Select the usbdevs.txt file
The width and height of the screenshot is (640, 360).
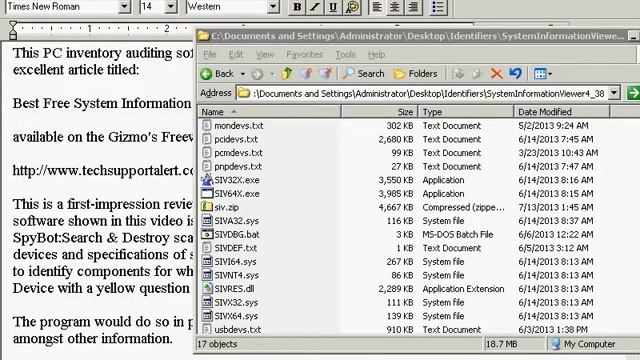point(238,329)
